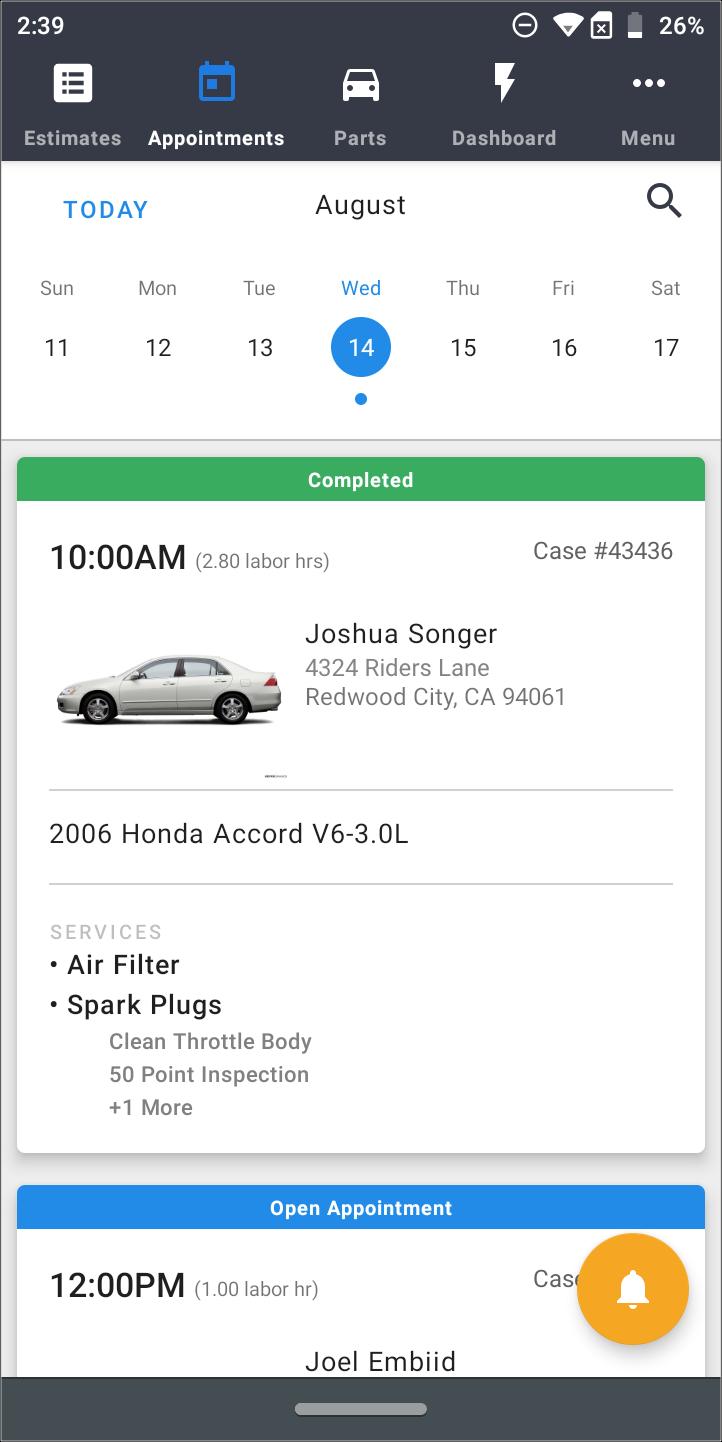The width and height of the screenshot is (722, 1442).
Task: Tap the Wi-Fi status bar icon
Action: coord(568,26)
